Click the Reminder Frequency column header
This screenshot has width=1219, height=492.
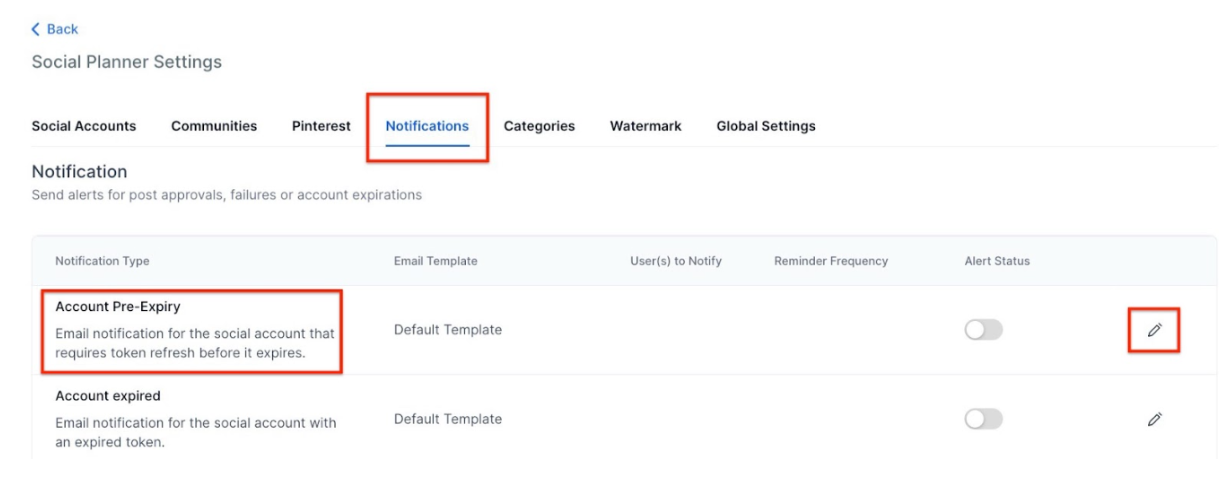pos(831,261)
